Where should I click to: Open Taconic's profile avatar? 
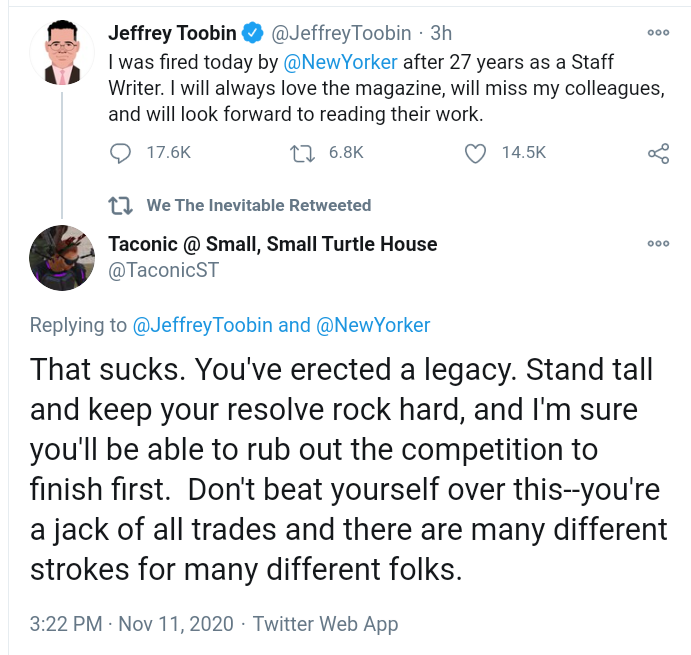point(63,260)
